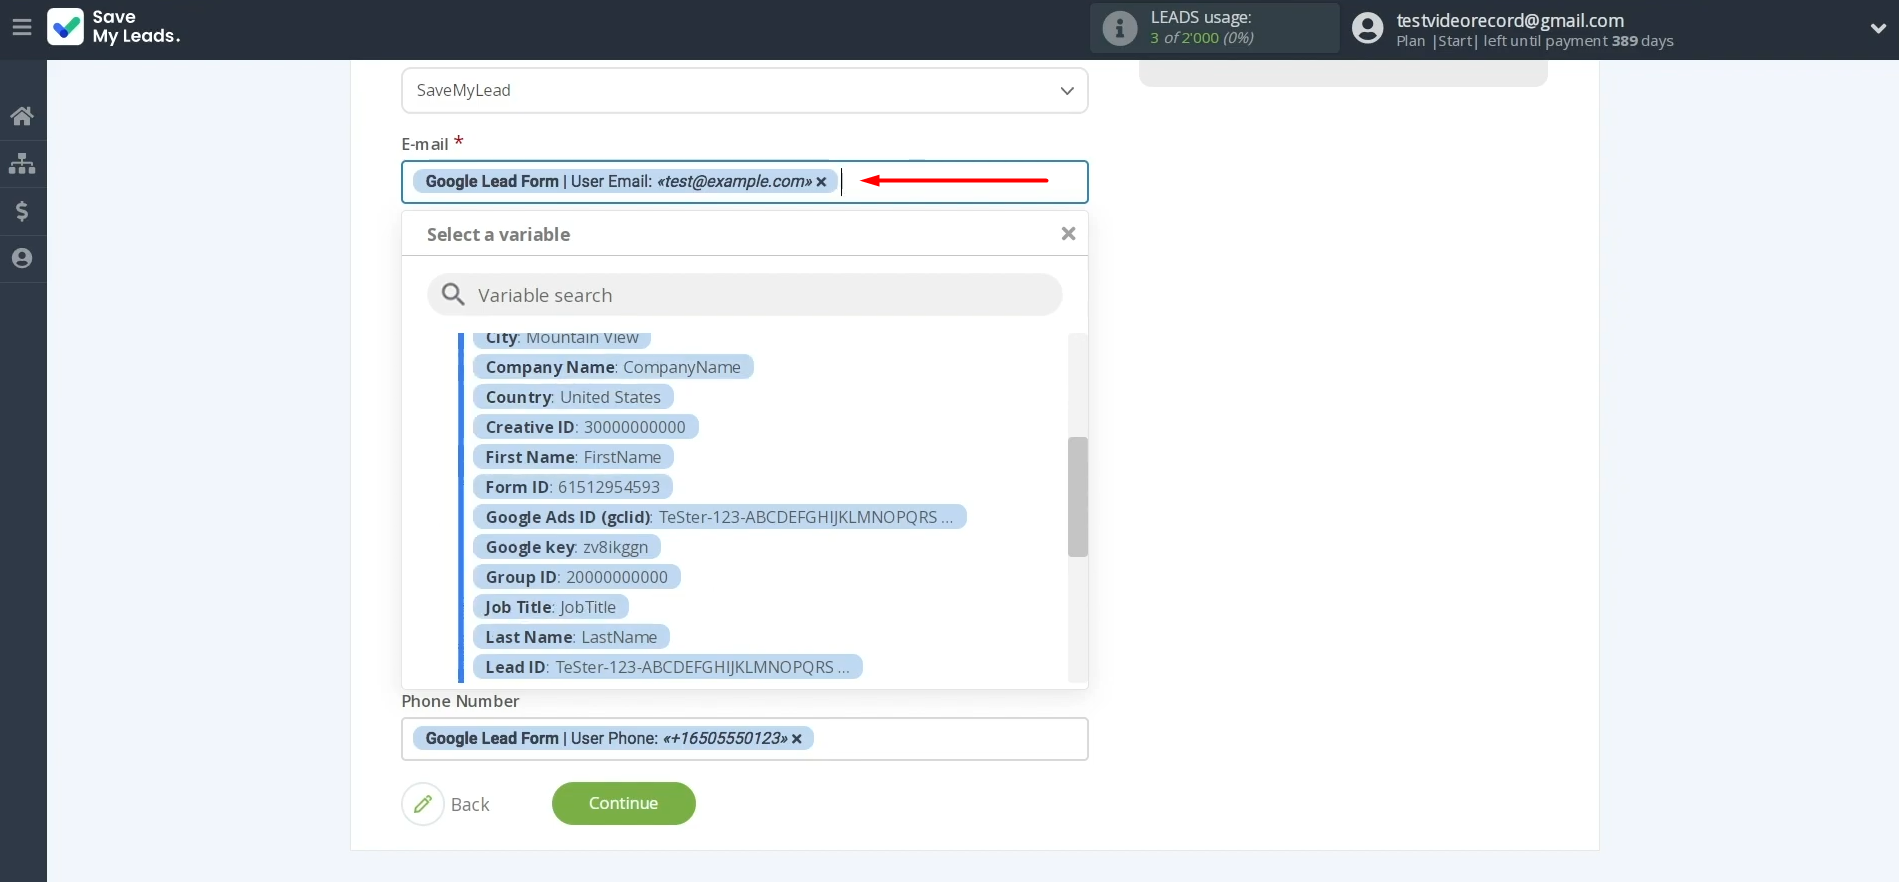Select Lead ID variable

pos(667,667)
